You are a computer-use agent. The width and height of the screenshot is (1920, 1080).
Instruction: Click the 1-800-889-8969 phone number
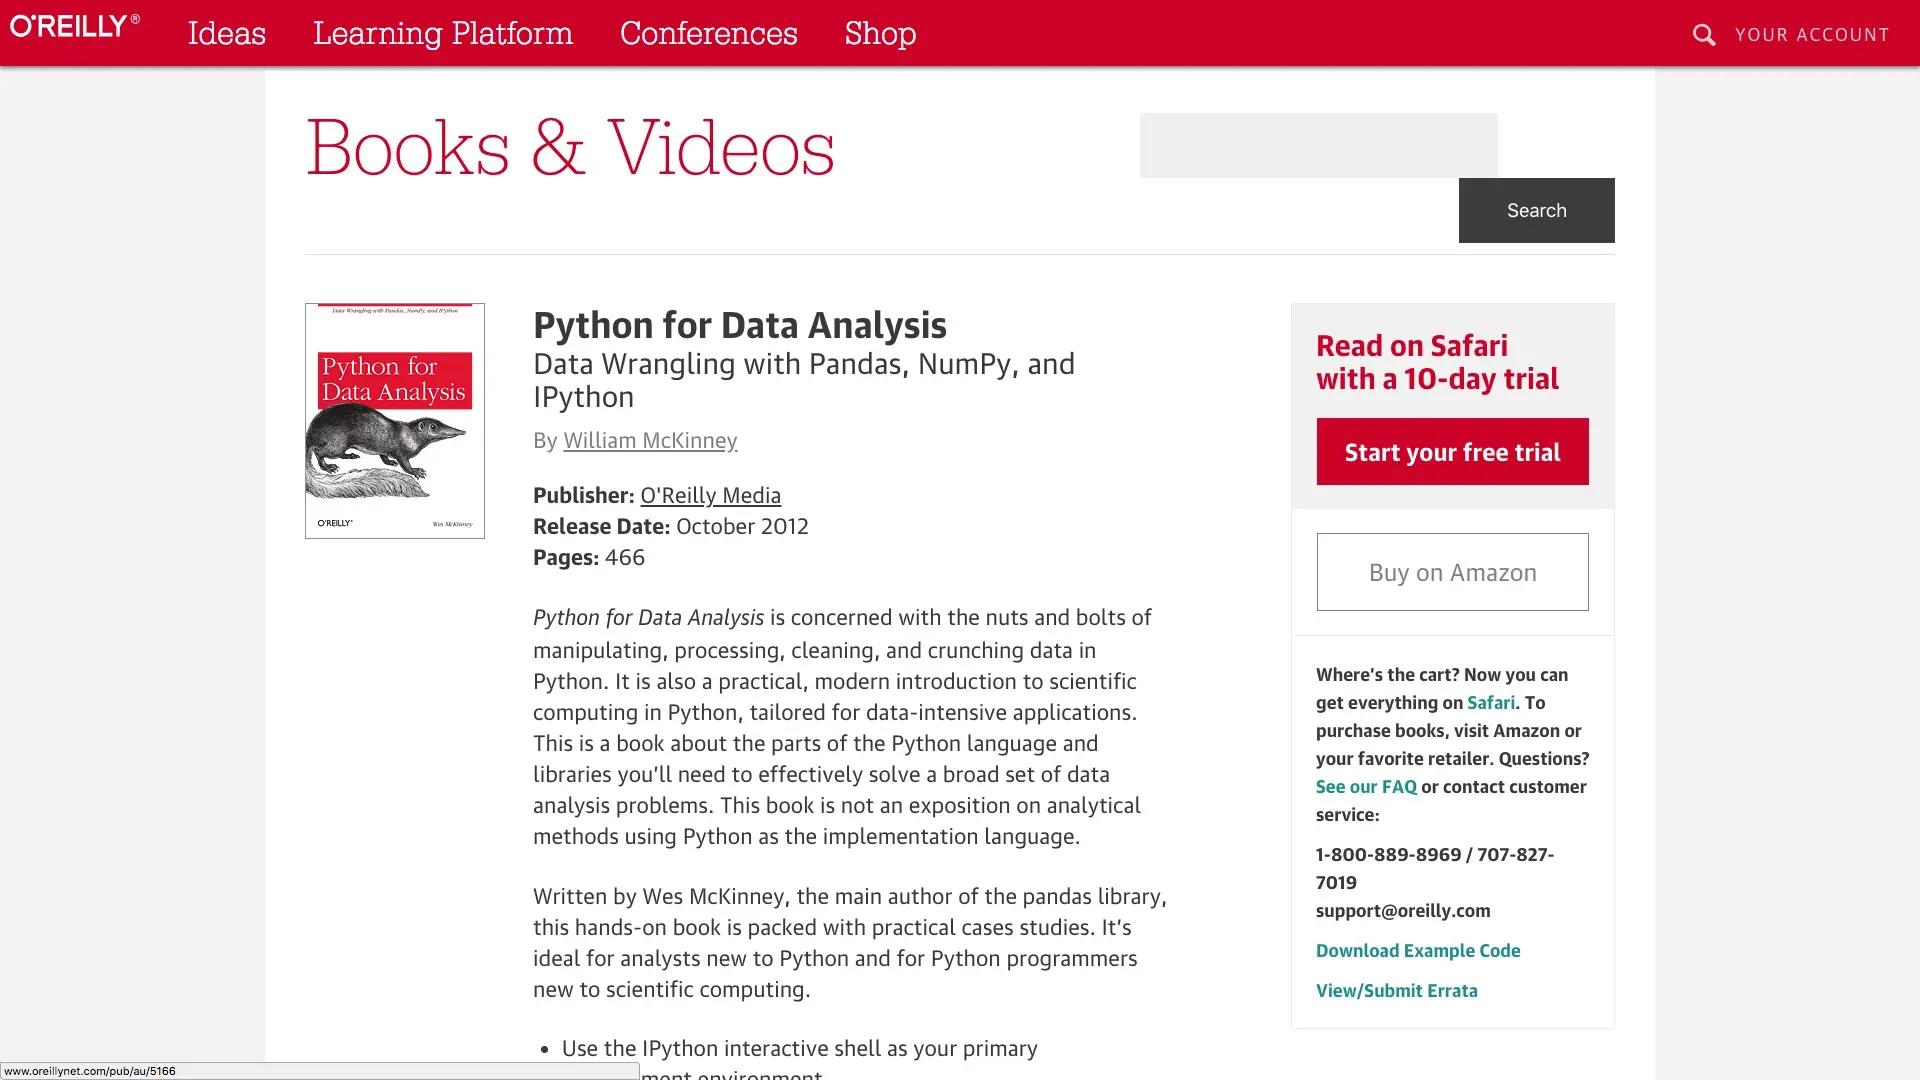[1388, 855]
